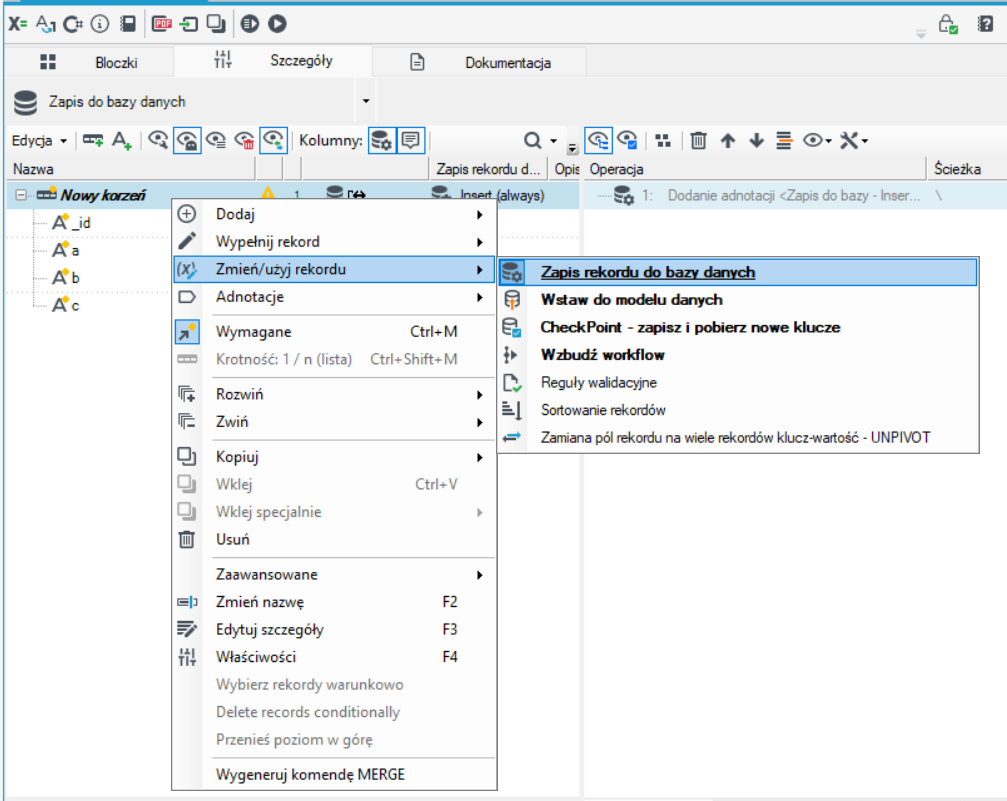Screen dimensions: 1007x801
Task: Open the Edycja dropdown menu
Action: 39,141
